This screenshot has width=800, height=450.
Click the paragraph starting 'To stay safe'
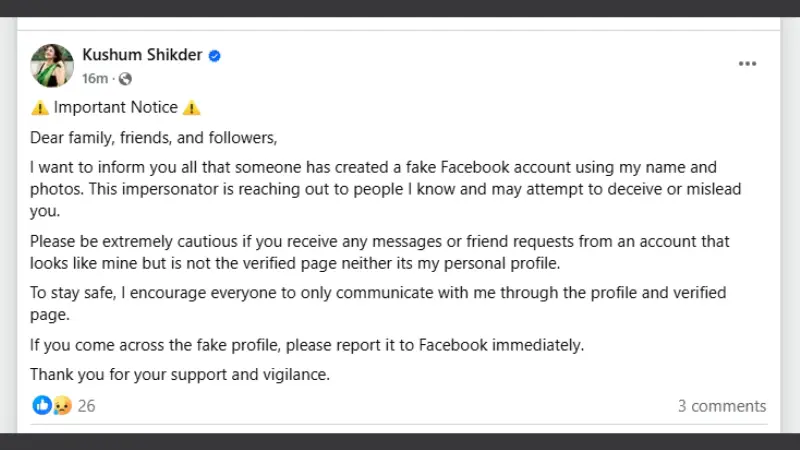coord(378,304)
